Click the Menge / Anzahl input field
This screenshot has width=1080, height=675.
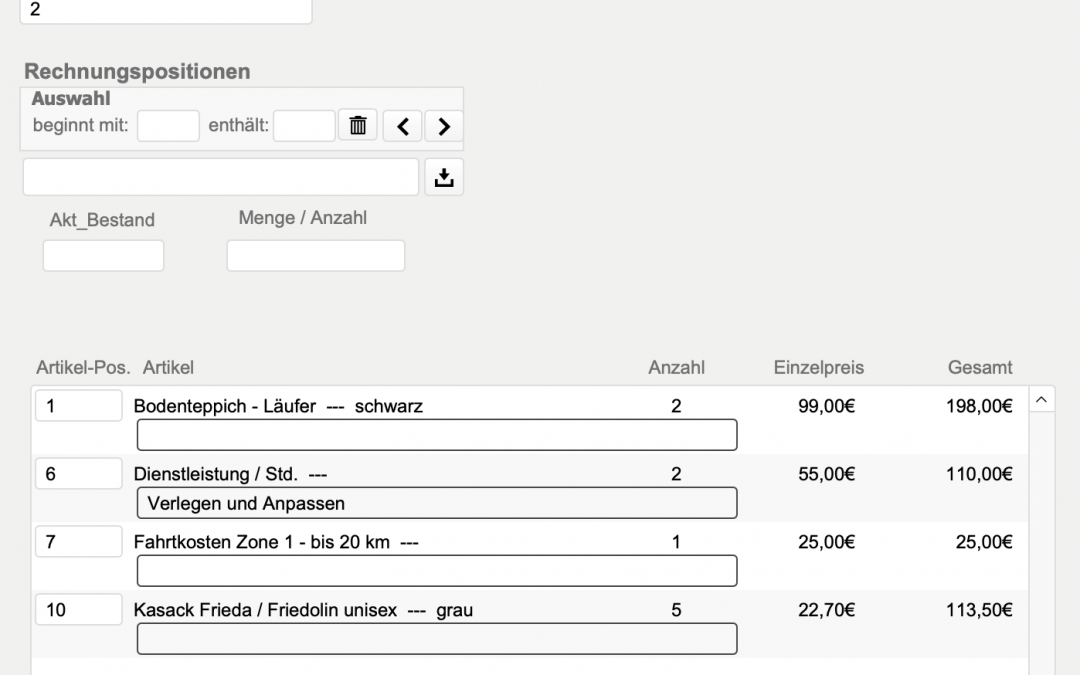tap(315, 256)
